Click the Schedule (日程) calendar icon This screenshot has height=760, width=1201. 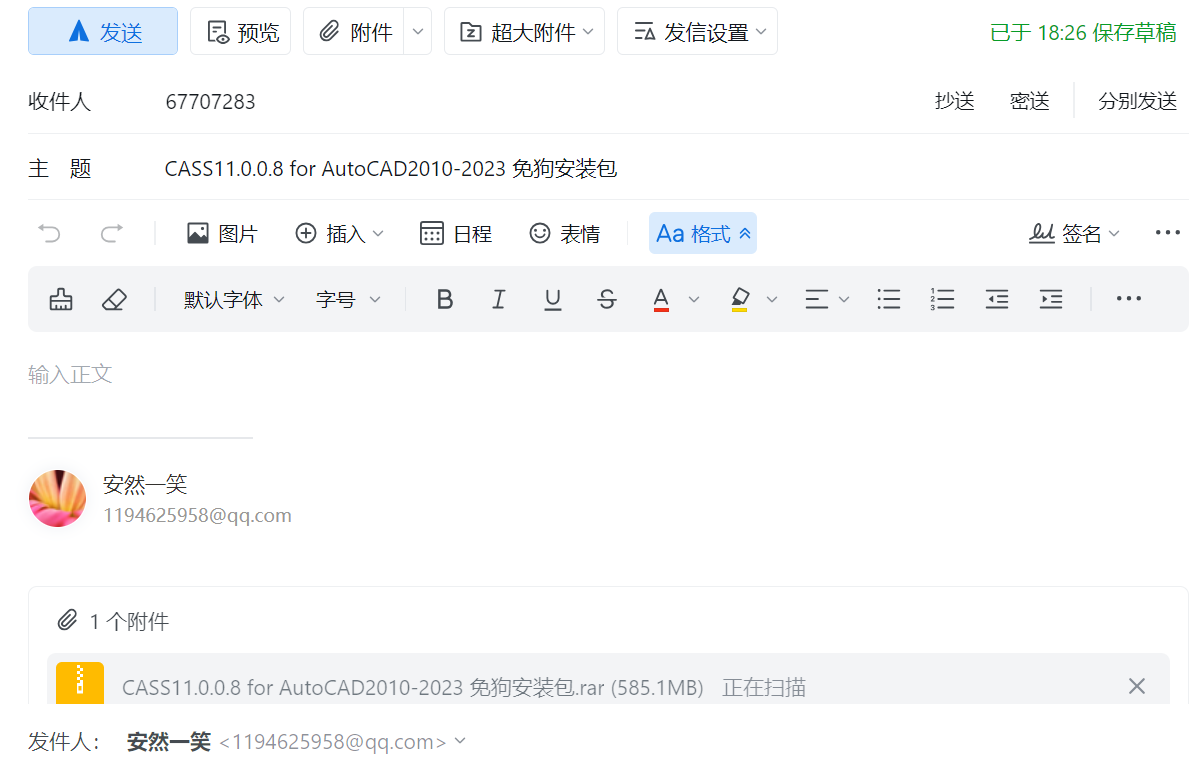[x=456, y=233]
